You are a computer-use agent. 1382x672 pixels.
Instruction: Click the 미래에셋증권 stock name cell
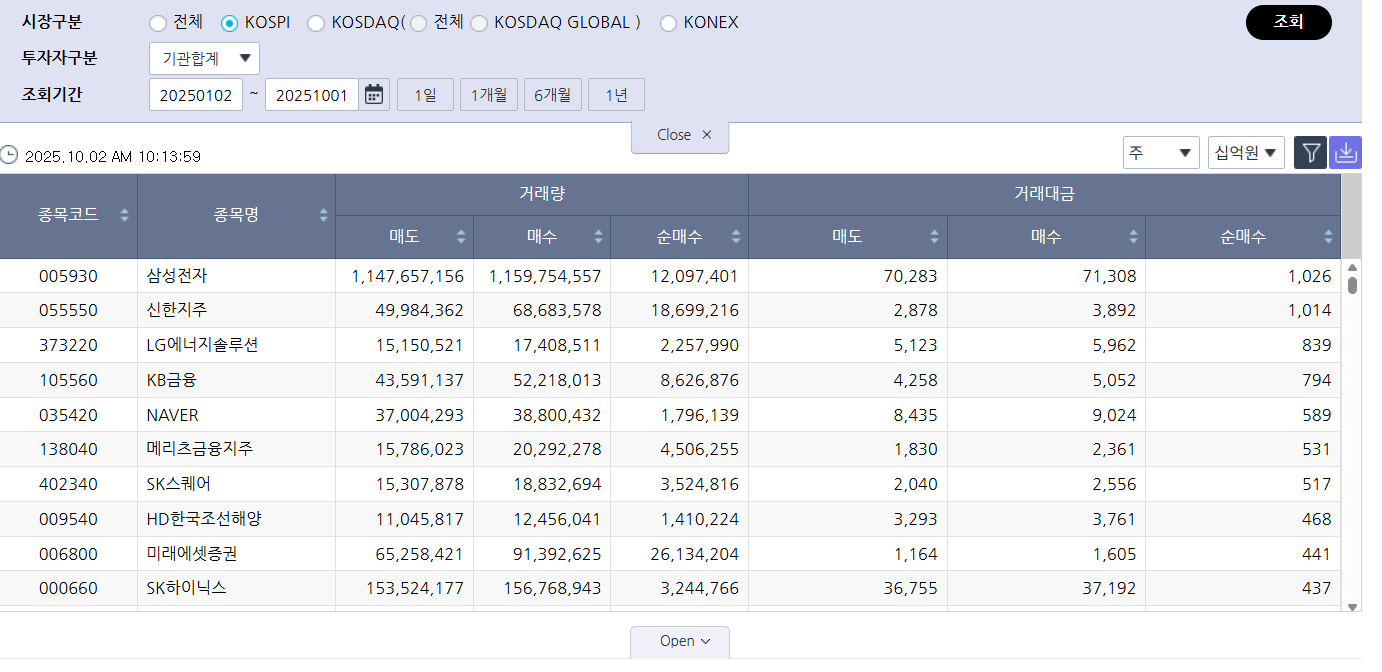coord(236,553)
